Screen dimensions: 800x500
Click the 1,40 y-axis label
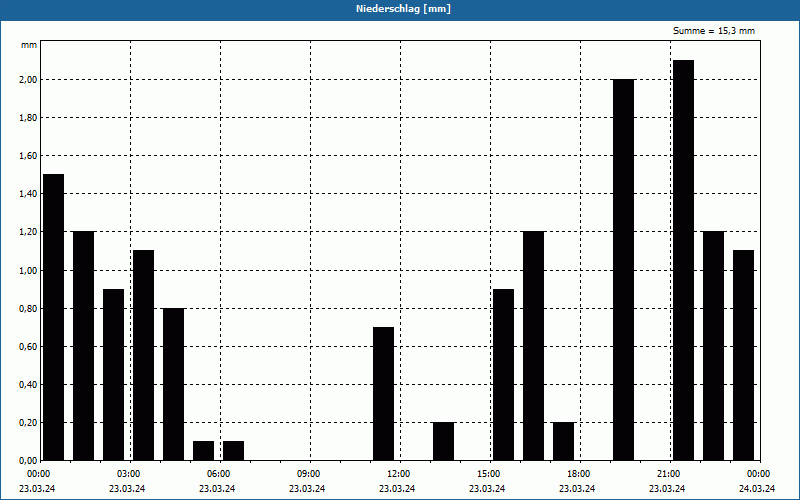click(x=28, y=194)
